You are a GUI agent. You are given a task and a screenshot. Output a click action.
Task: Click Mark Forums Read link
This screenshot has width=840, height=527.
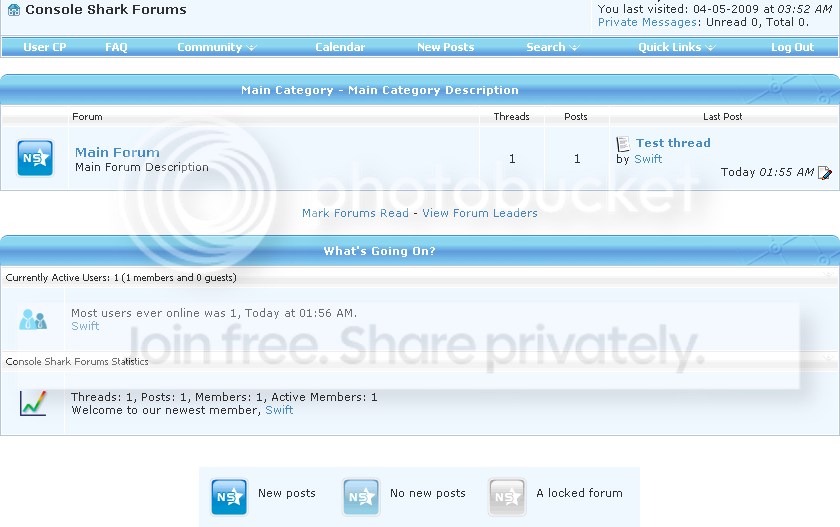(355, 213)
